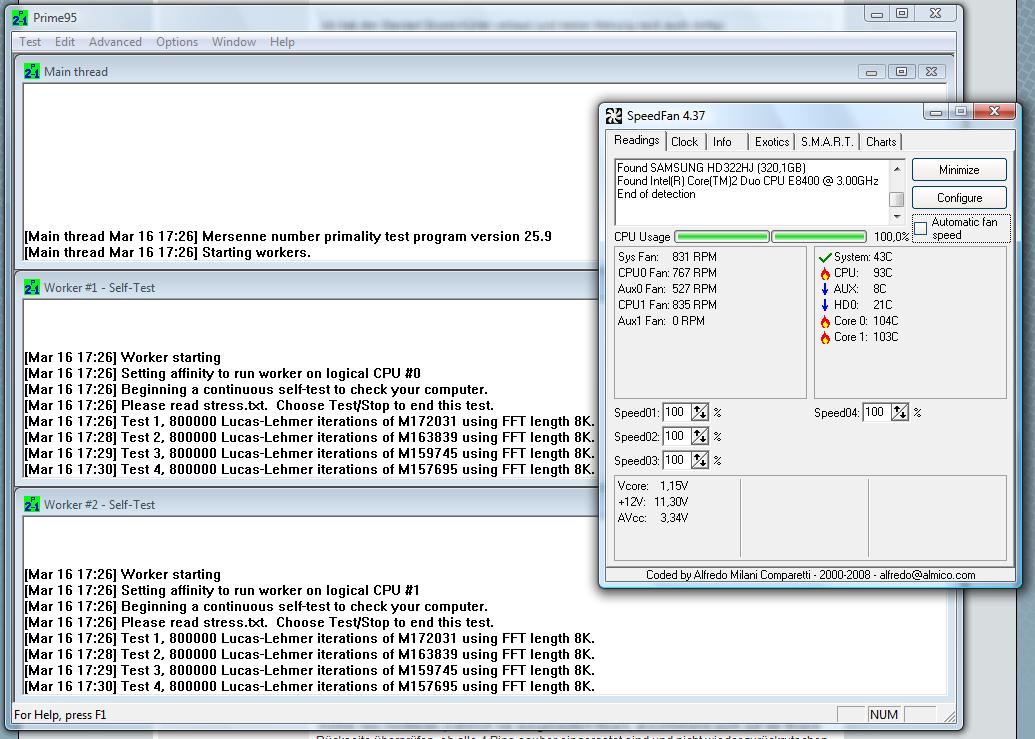
Task: Click the Speed01 spinner arrows
Action: point(700,412)
